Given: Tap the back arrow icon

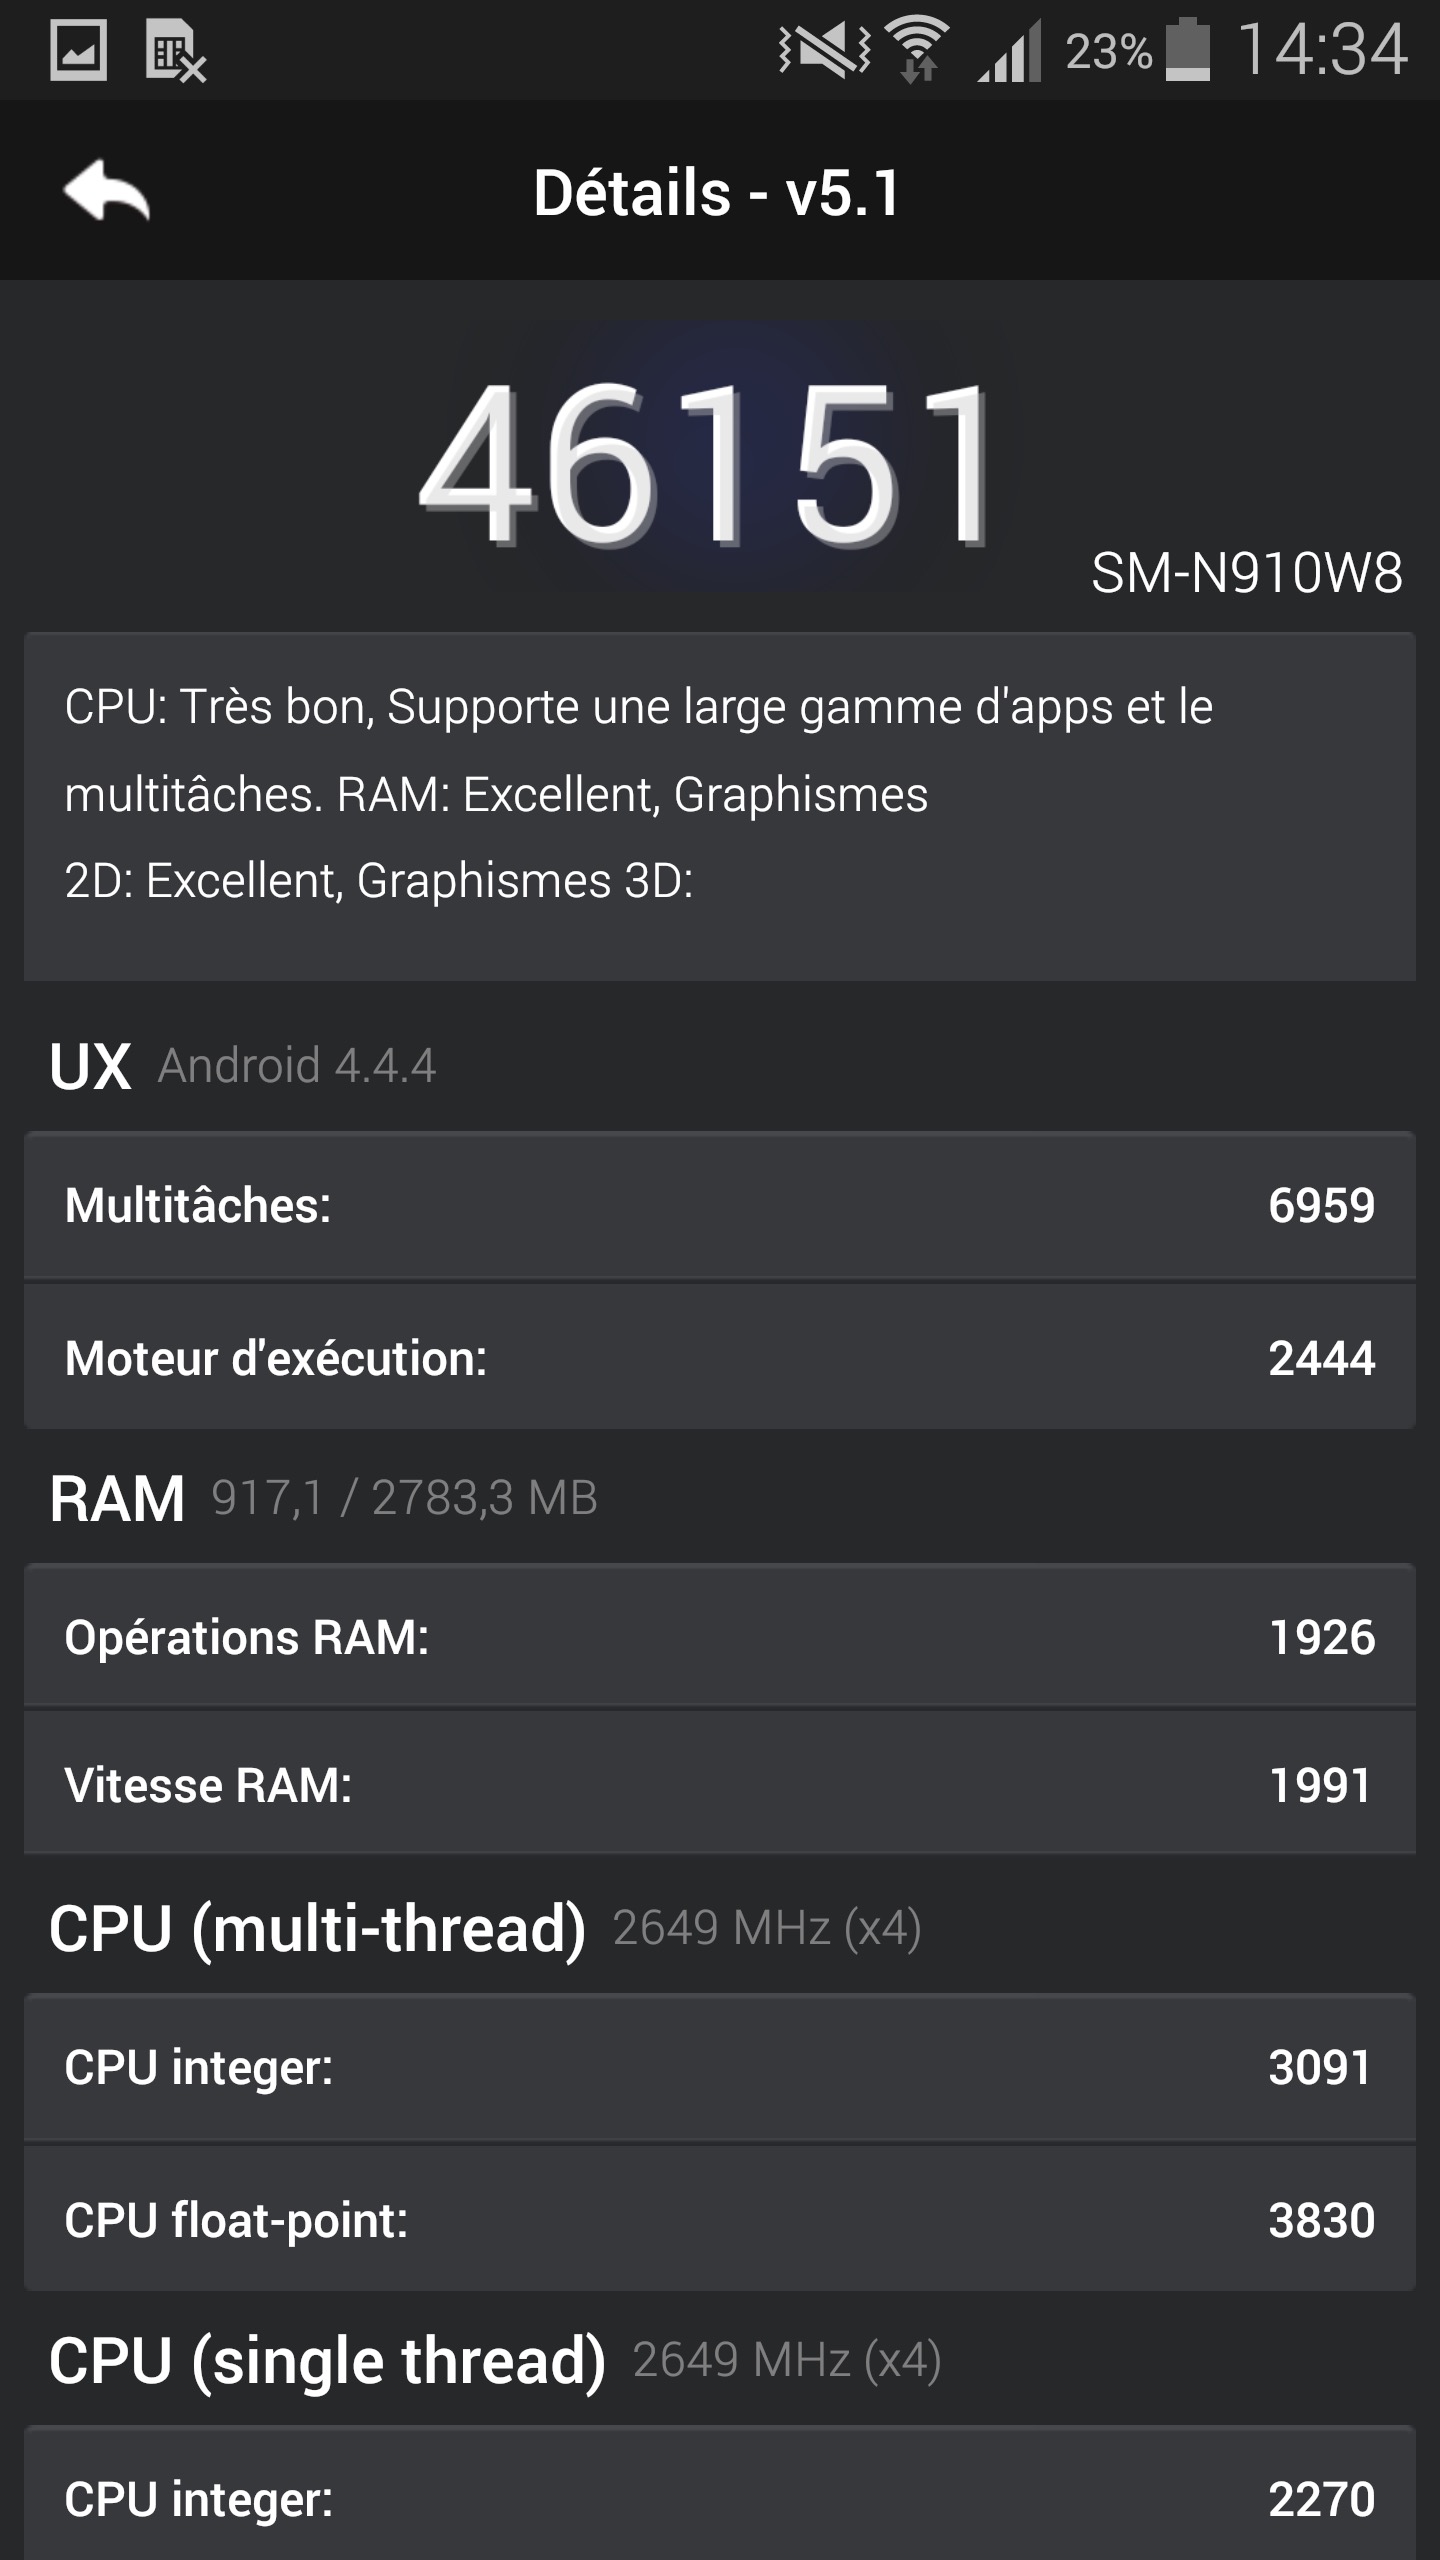Looking at the screenshot, I should pos(107,191).
